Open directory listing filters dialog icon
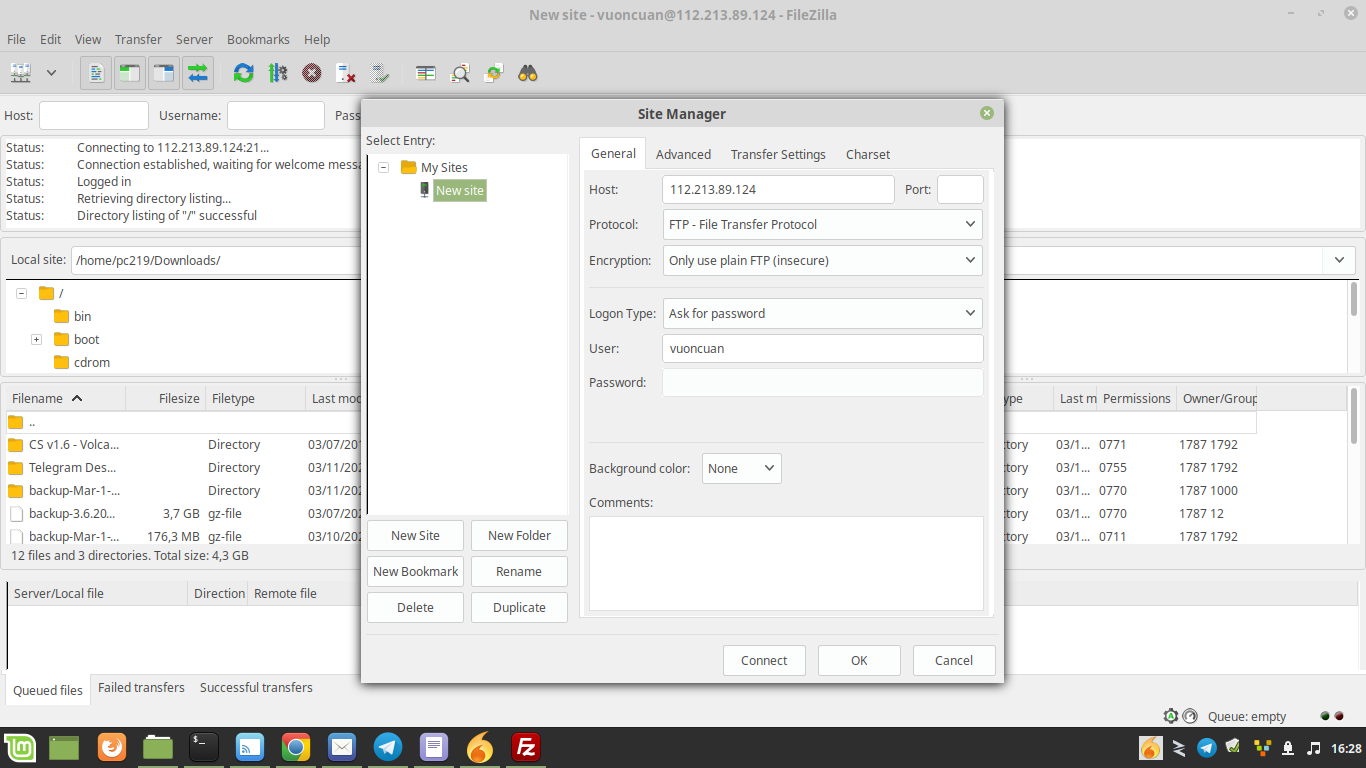Viewport: 1366px width, 768px height. (426, 73)
